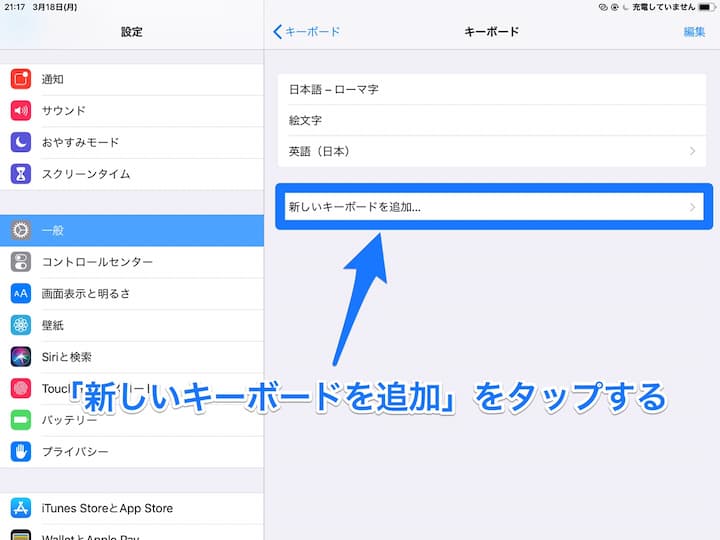This screenshot has width=720, height=540.
Task: Tap the 3月18日(月) date in status bar
Action: coord(55,7)
